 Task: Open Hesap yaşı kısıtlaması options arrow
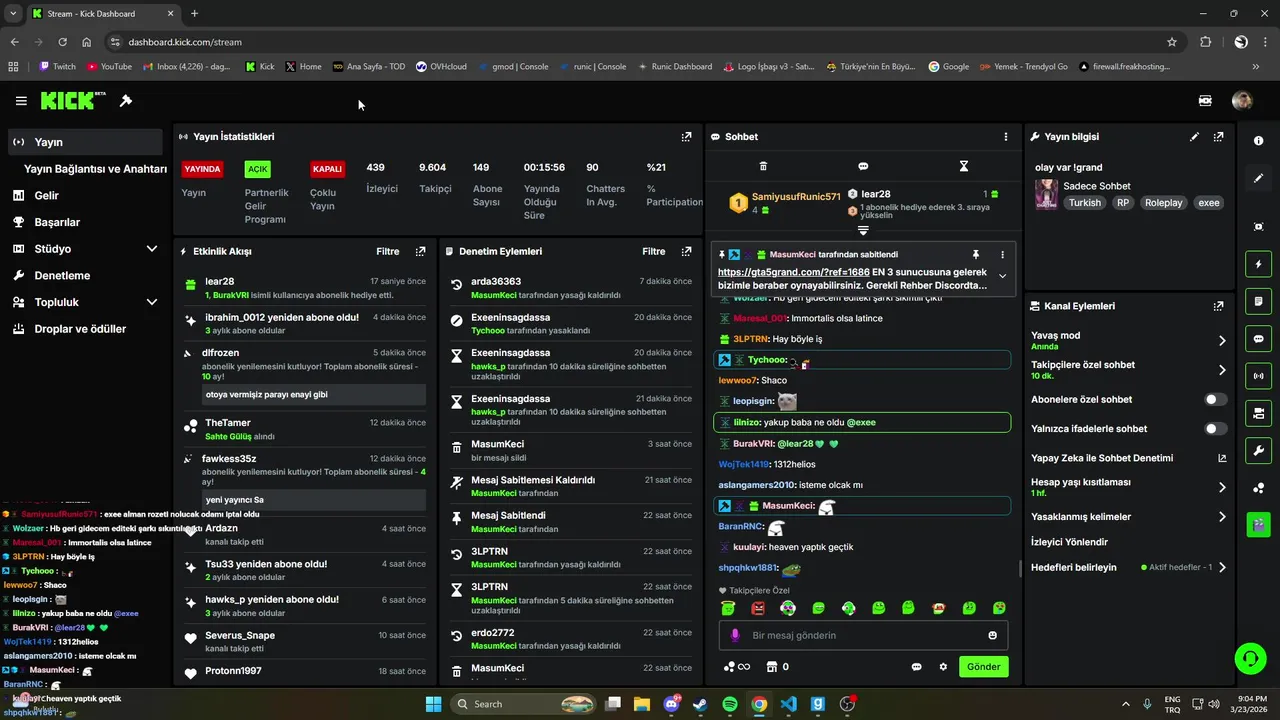pyautogui.click(x=1221, y=487)
